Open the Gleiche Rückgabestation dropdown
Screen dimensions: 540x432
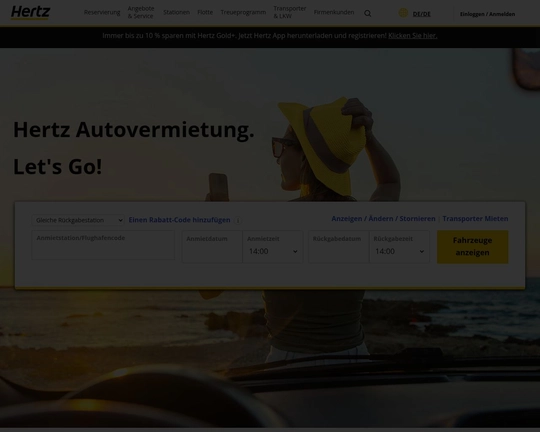coord(78,220)
